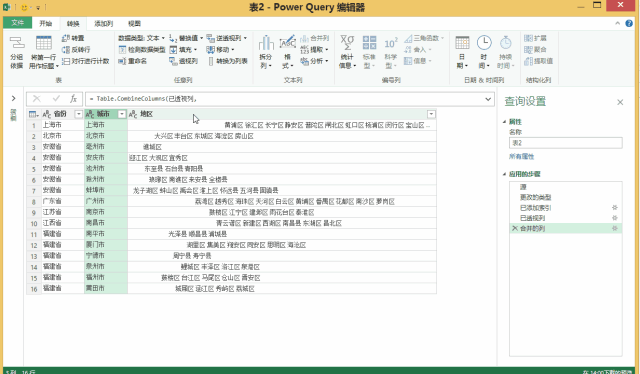
Task: Open gear settings for 已添加索引 step
Action: [615, 207]
